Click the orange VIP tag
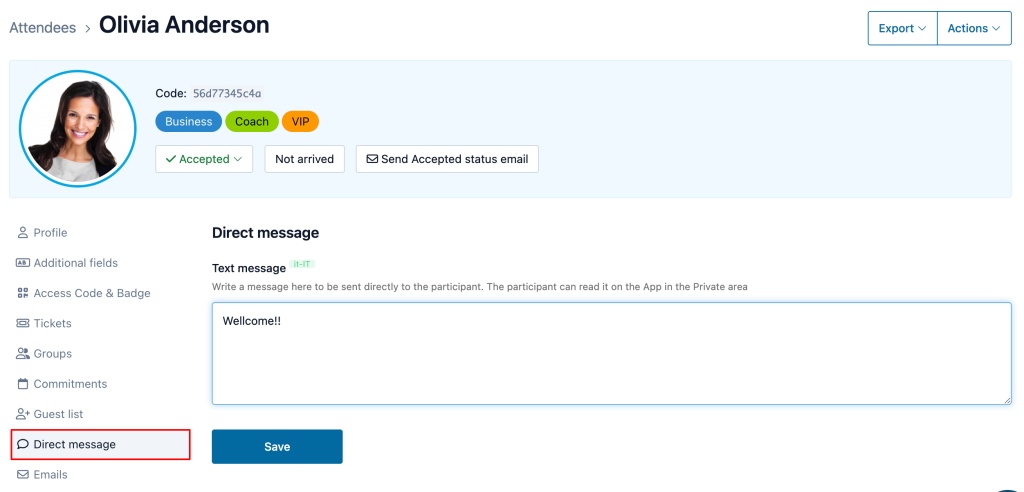This screenshot has height=492, width=1024. coord(300,122)
